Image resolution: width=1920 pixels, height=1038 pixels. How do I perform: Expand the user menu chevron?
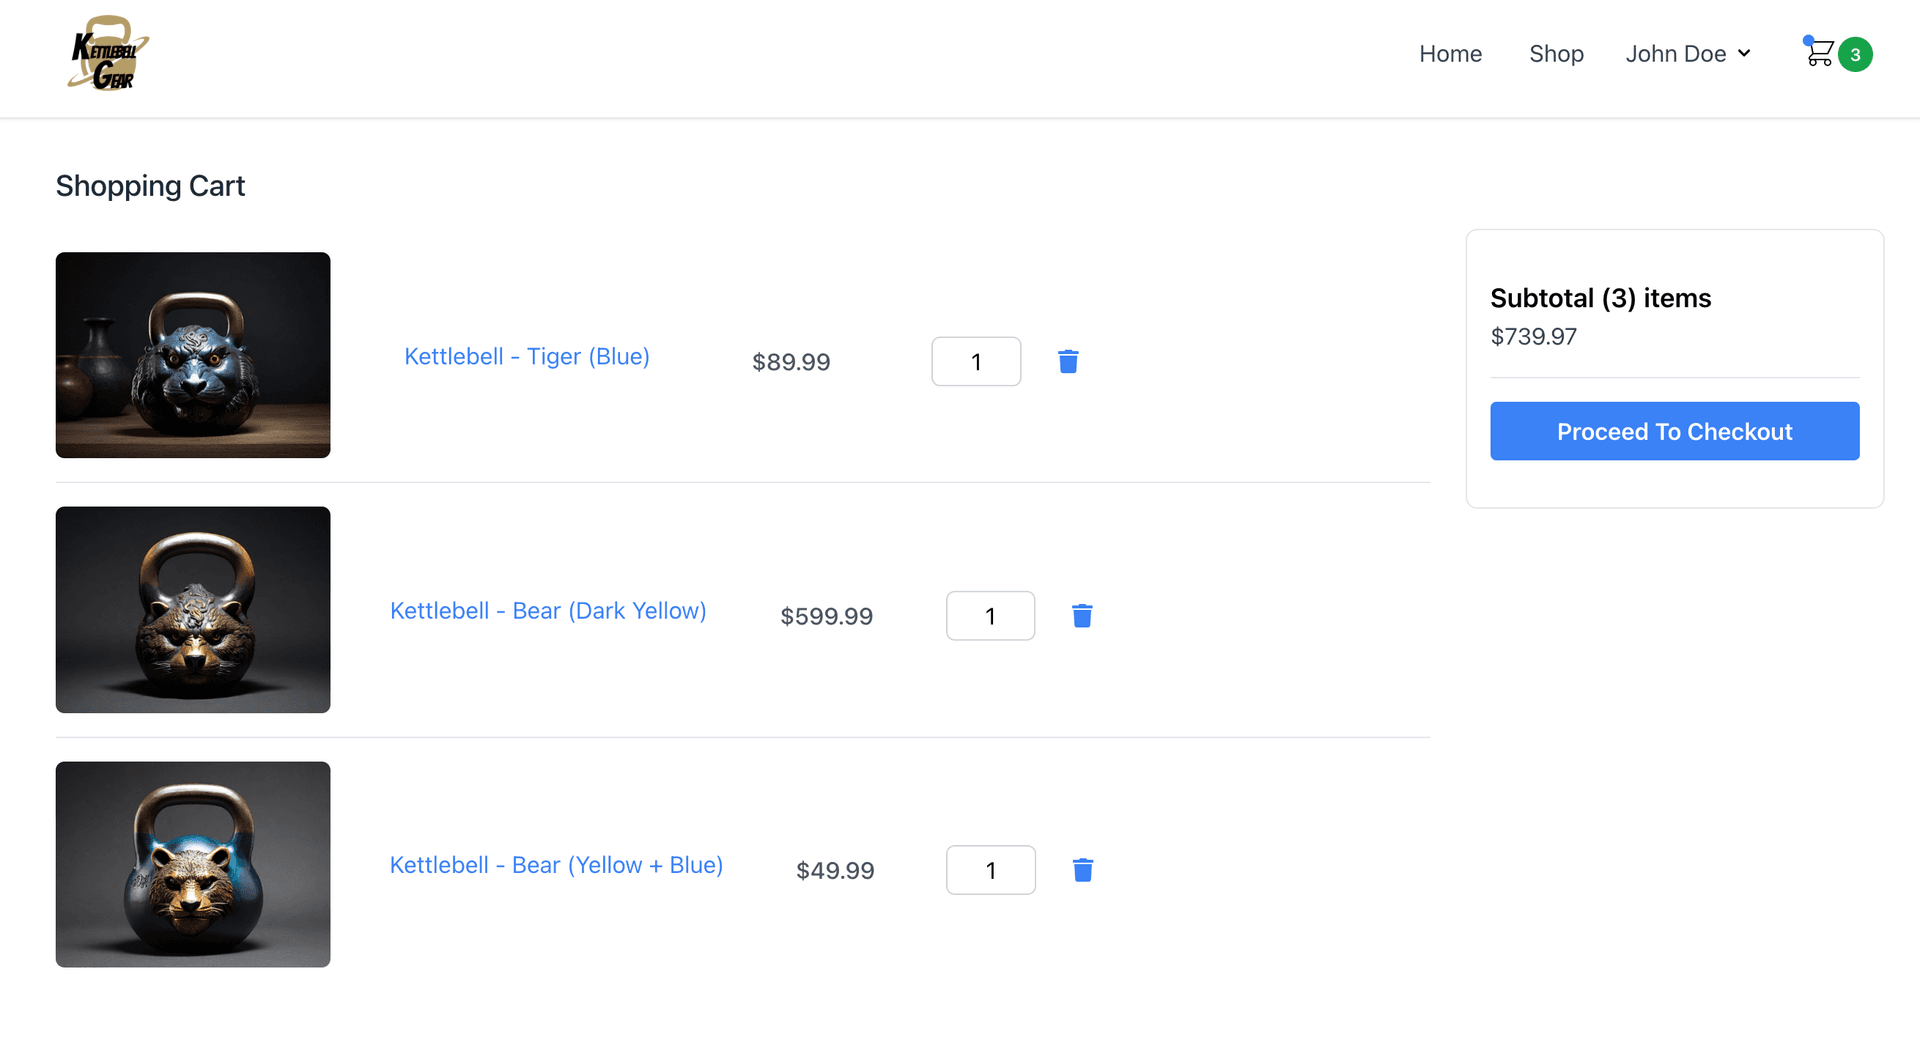(1743, 53)
